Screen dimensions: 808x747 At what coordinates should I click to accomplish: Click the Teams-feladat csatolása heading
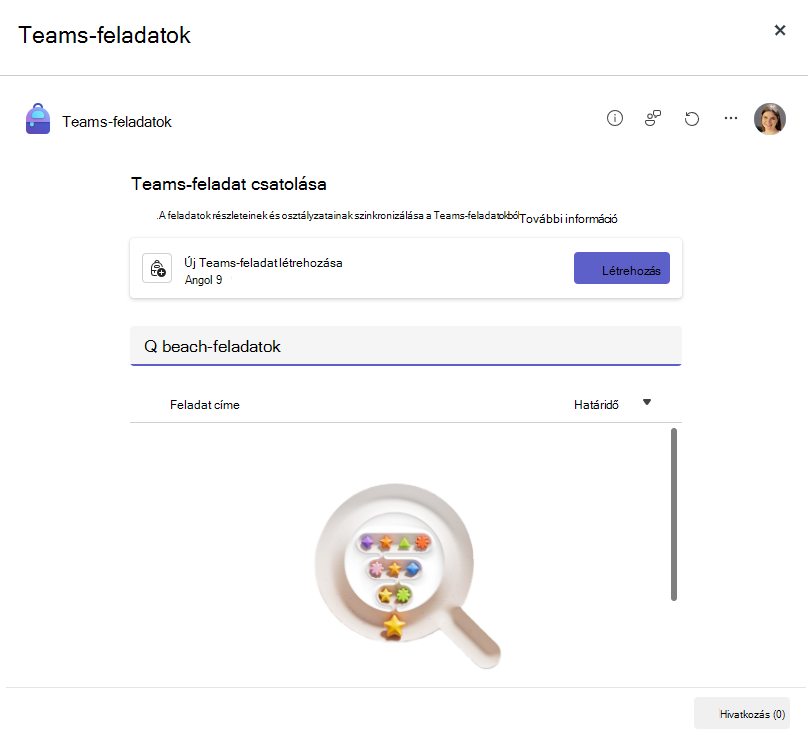click(x=229, y=184)
